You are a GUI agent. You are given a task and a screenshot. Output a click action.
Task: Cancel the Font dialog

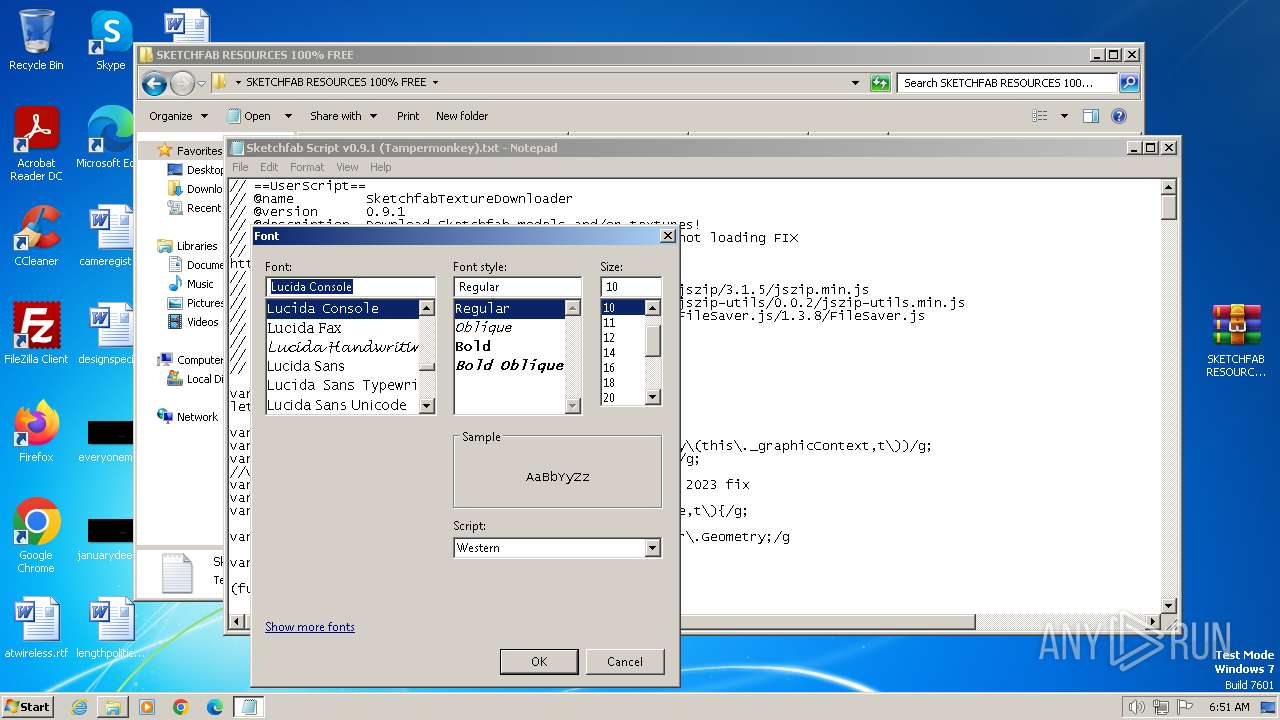(625, 661)
